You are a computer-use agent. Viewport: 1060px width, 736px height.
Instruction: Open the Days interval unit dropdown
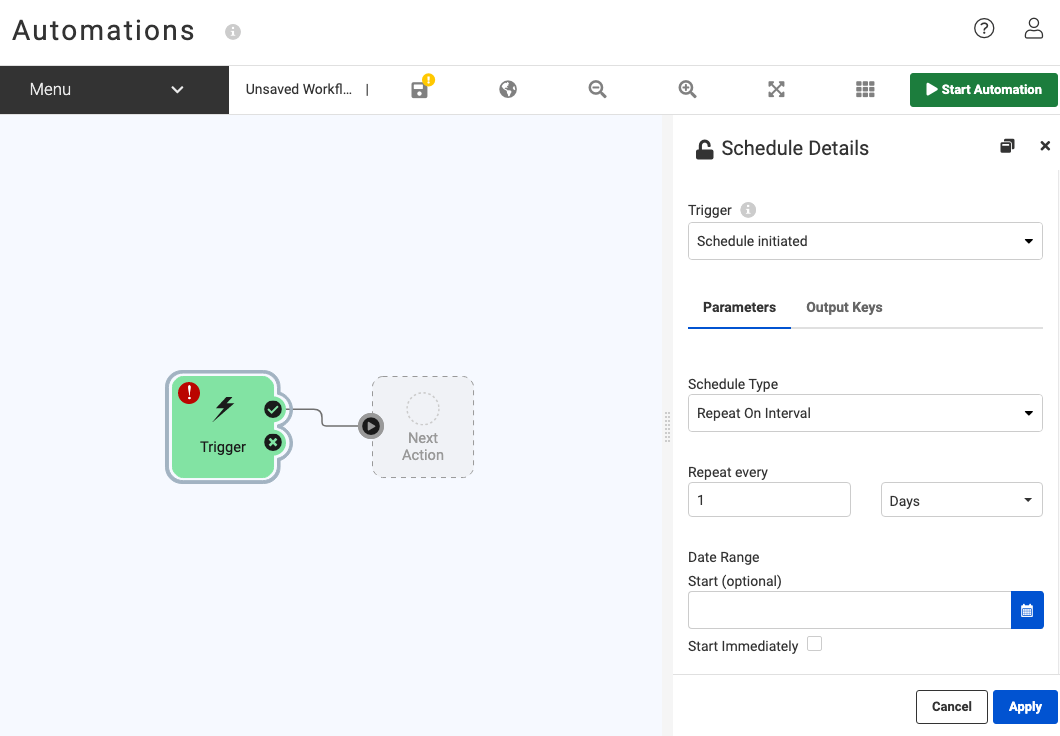coord(961,500)
